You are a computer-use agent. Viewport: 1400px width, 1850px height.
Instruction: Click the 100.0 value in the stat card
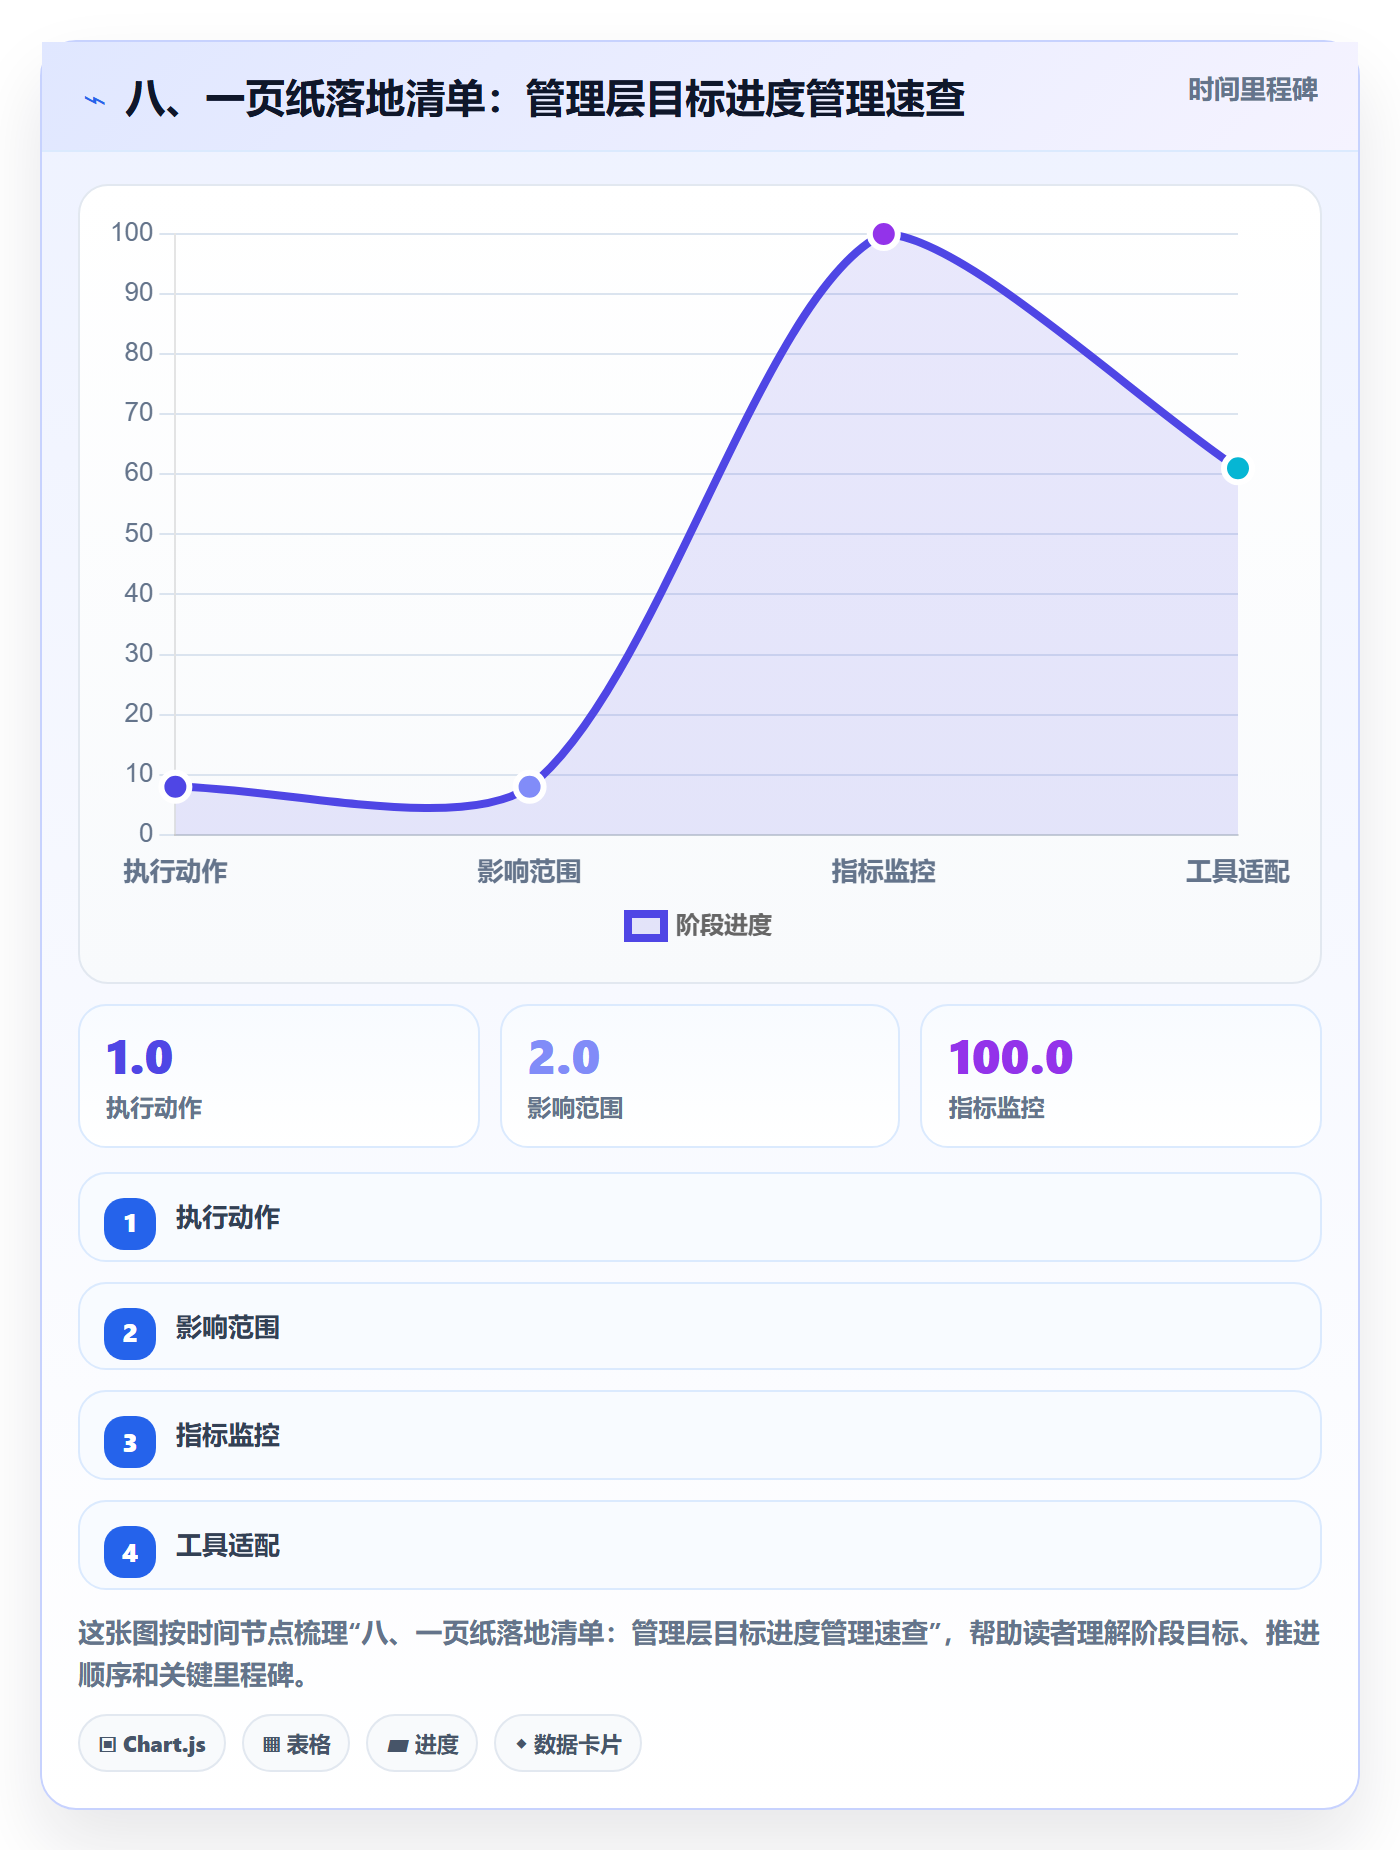click(x=1011, y=1057)
